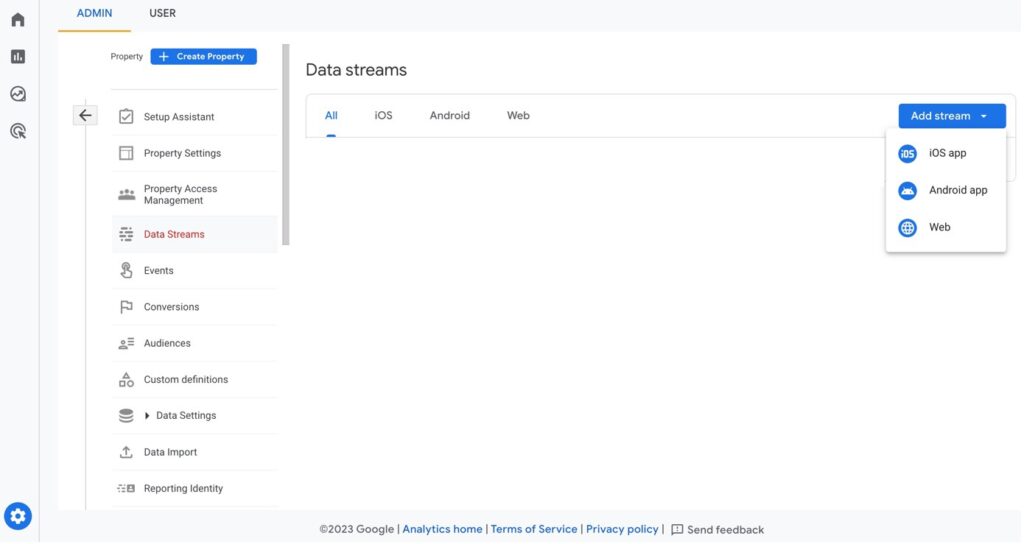The height and width of the screenshot is (544, 1024).
Task: Go to Property Access Management
Action: (180, 195)
